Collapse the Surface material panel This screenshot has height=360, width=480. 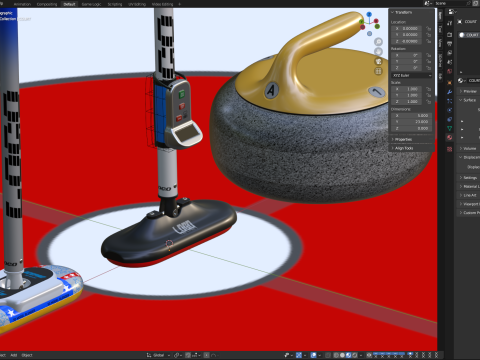pos(469,100)
